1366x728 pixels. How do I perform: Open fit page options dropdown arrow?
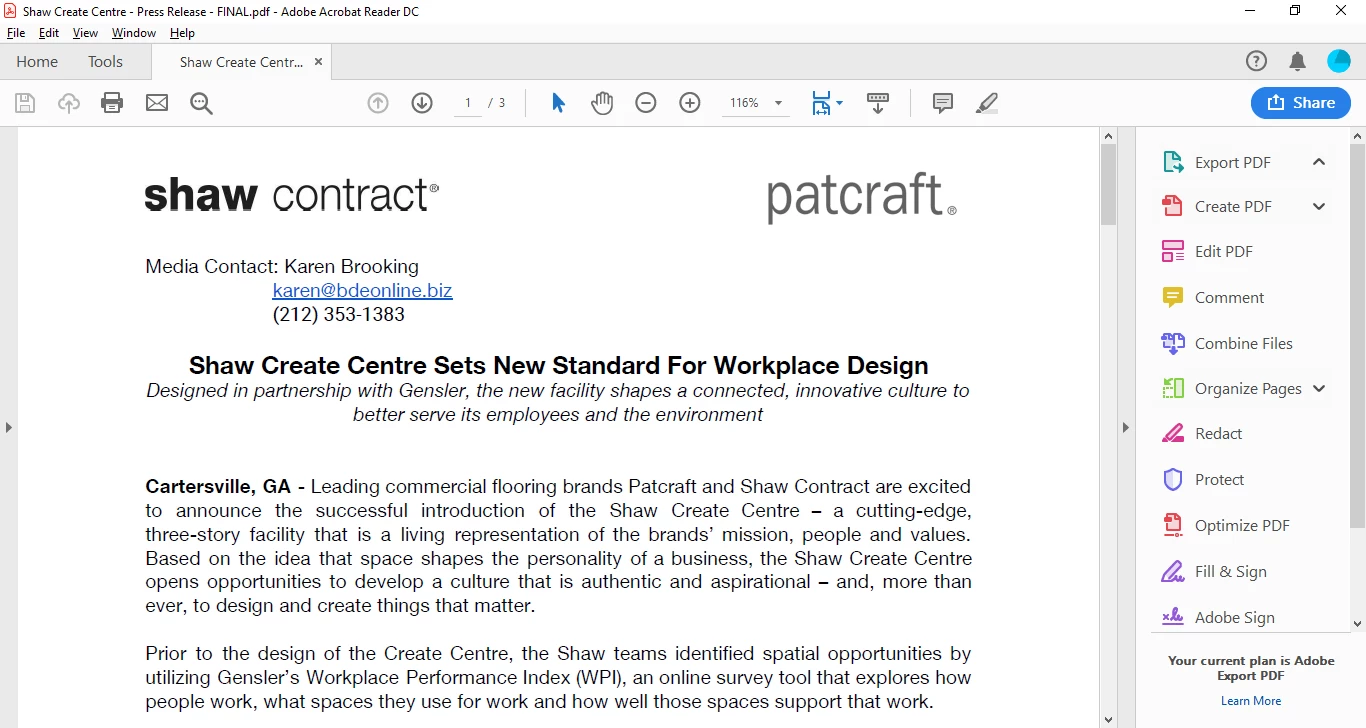click(839, 103)
